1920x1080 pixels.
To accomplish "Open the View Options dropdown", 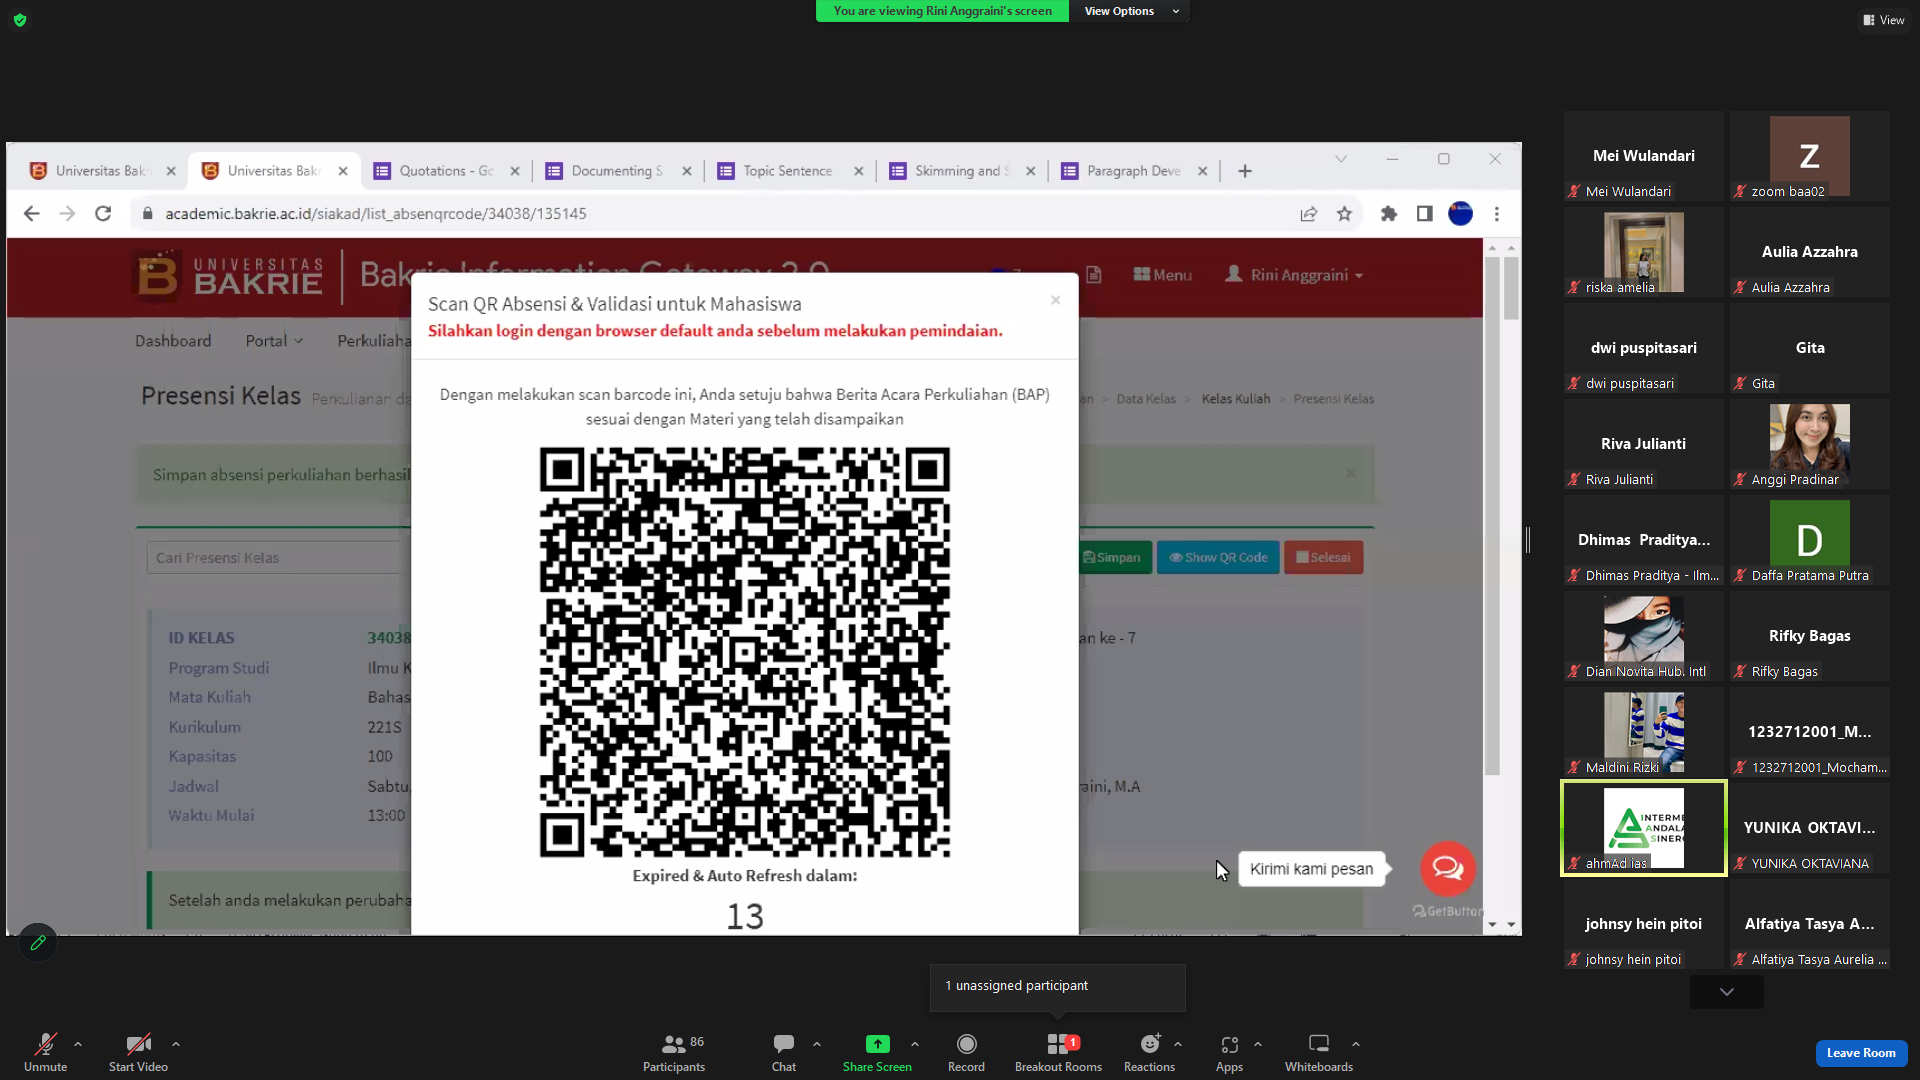I will 1131,11.
